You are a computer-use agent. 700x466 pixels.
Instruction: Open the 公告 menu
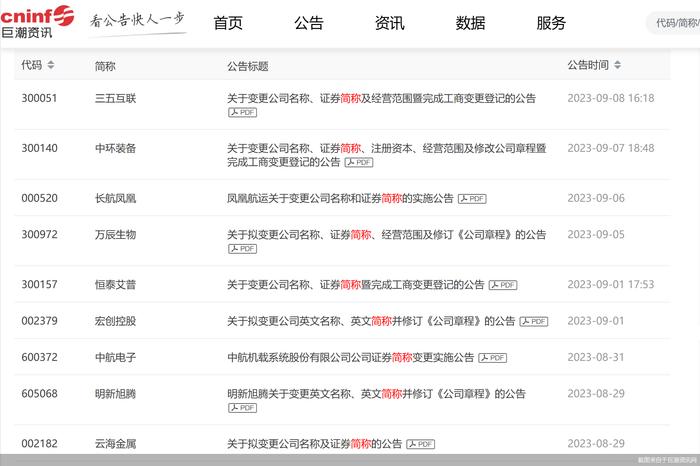(x=309, y=23)
